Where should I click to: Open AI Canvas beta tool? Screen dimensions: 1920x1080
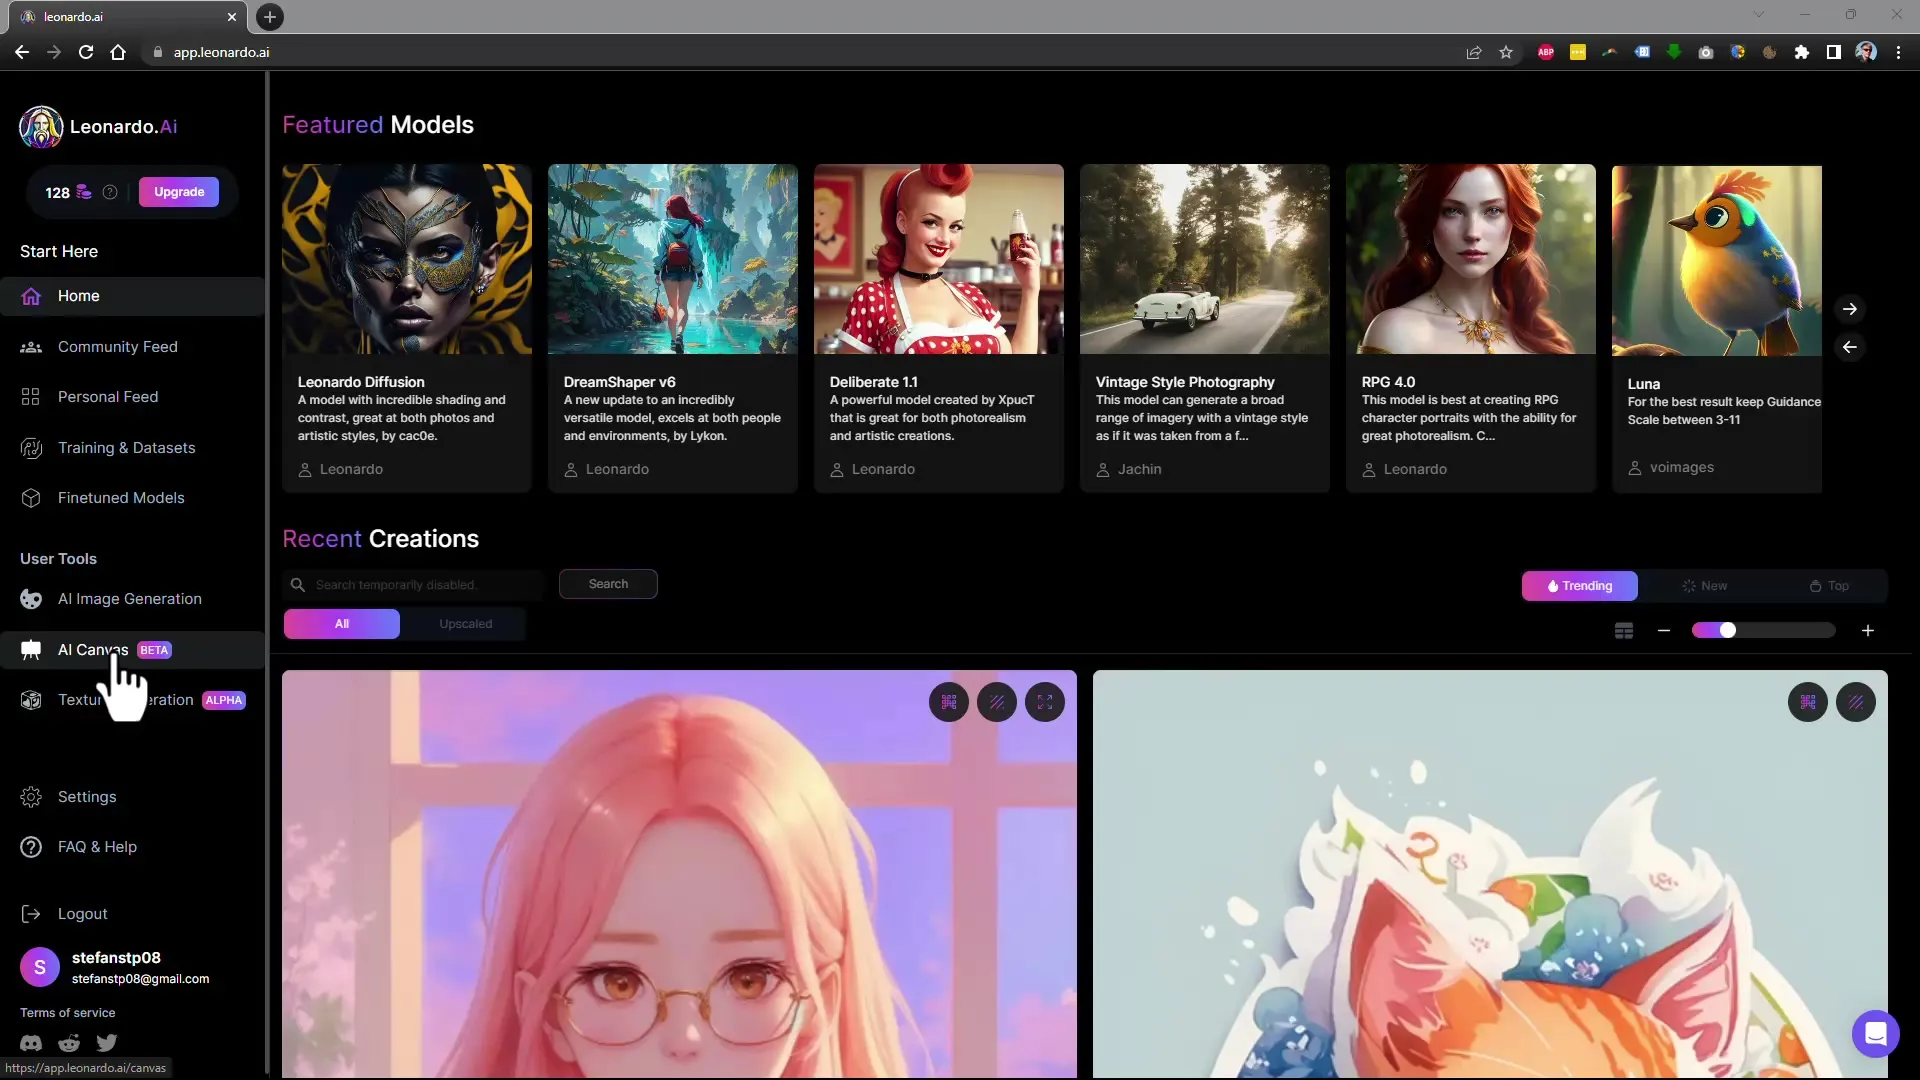coord(92,650)
